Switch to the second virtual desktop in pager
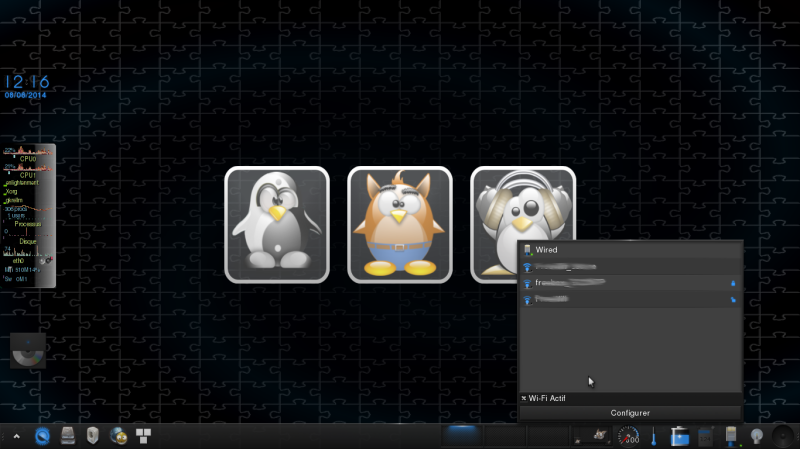 (x=505, y=436)
